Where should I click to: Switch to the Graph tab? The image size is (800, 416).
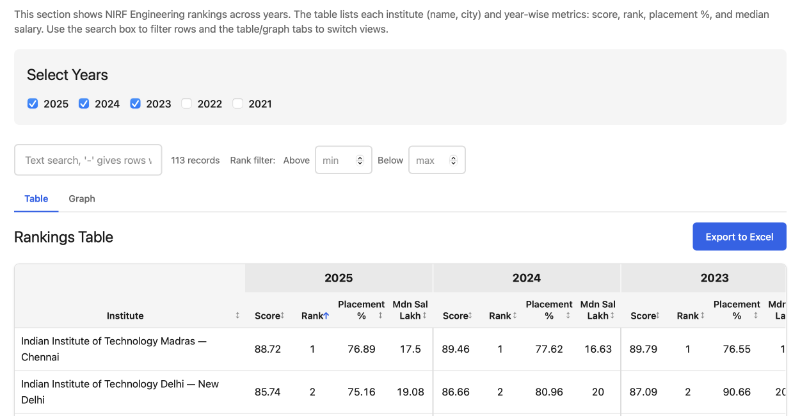pyautogui.click(x=82, y=199)
